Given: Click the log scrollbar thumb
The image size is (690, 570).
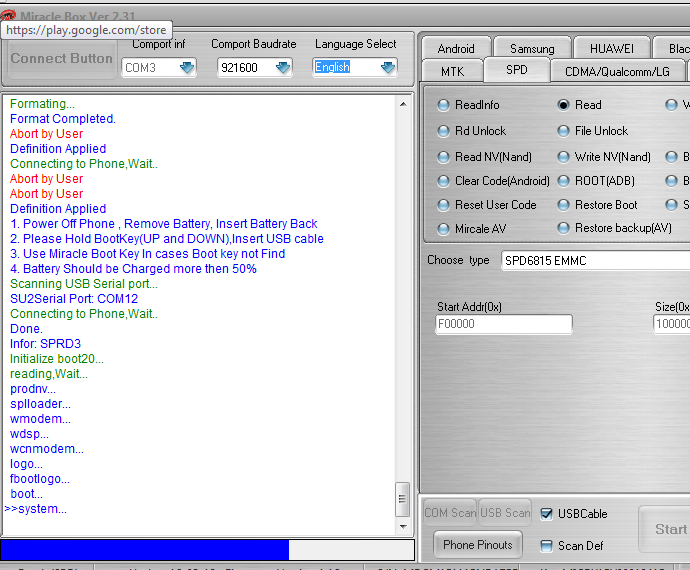Looking at the screenshot, I should click(402, 499).
